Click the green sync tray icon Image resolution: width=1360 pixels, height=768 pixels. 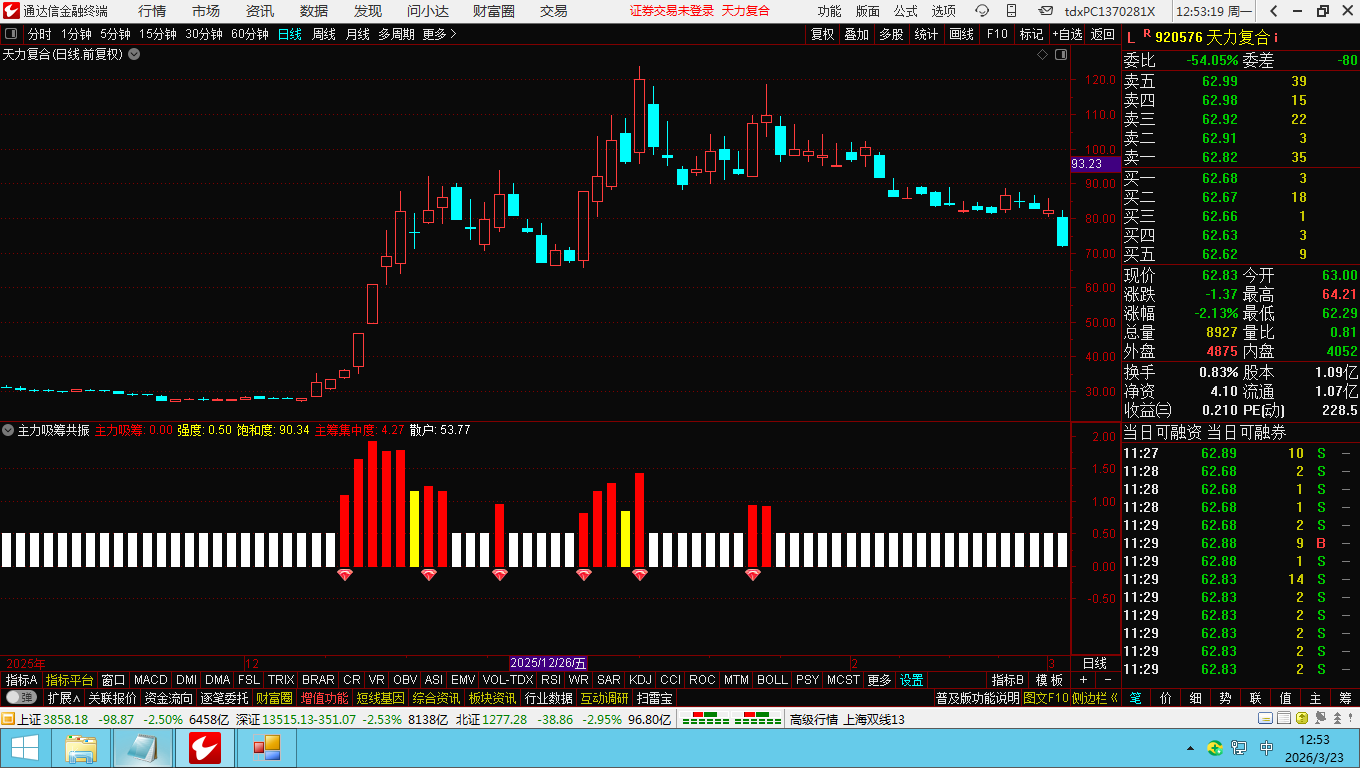[1215, 748]
